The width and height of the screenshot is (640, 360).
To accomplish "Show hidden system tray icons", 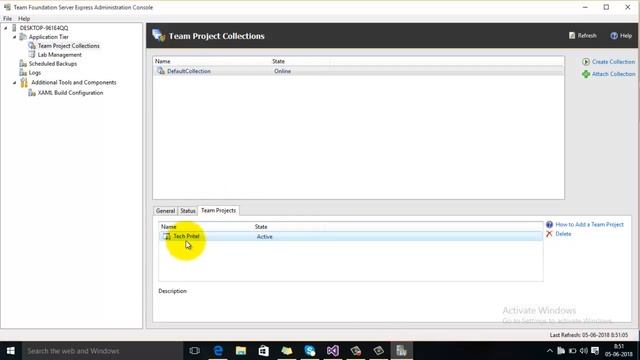I will pyautogui.click(x=550, y=351).
